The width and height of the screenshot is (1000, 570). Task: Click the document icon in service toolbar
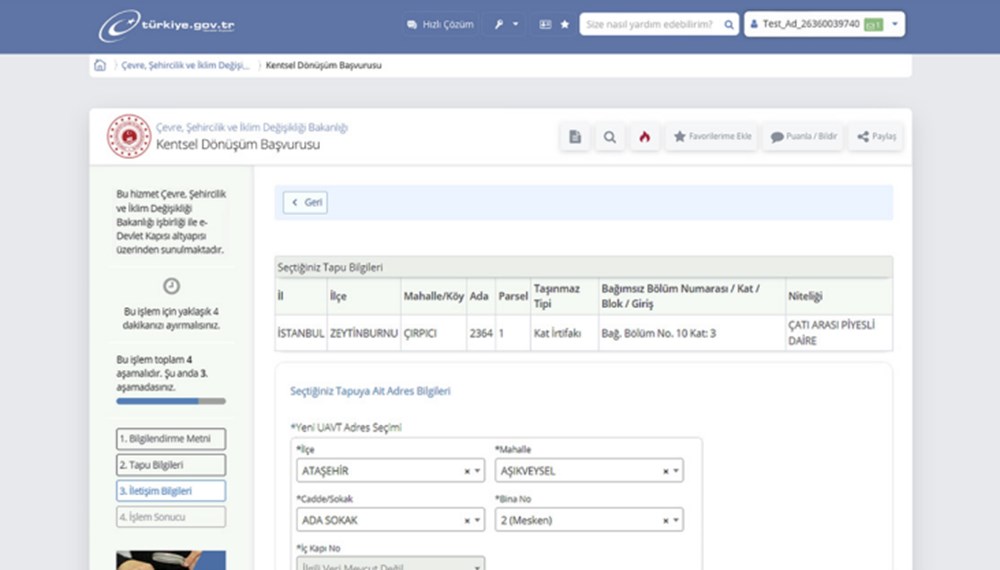[574, 137]
